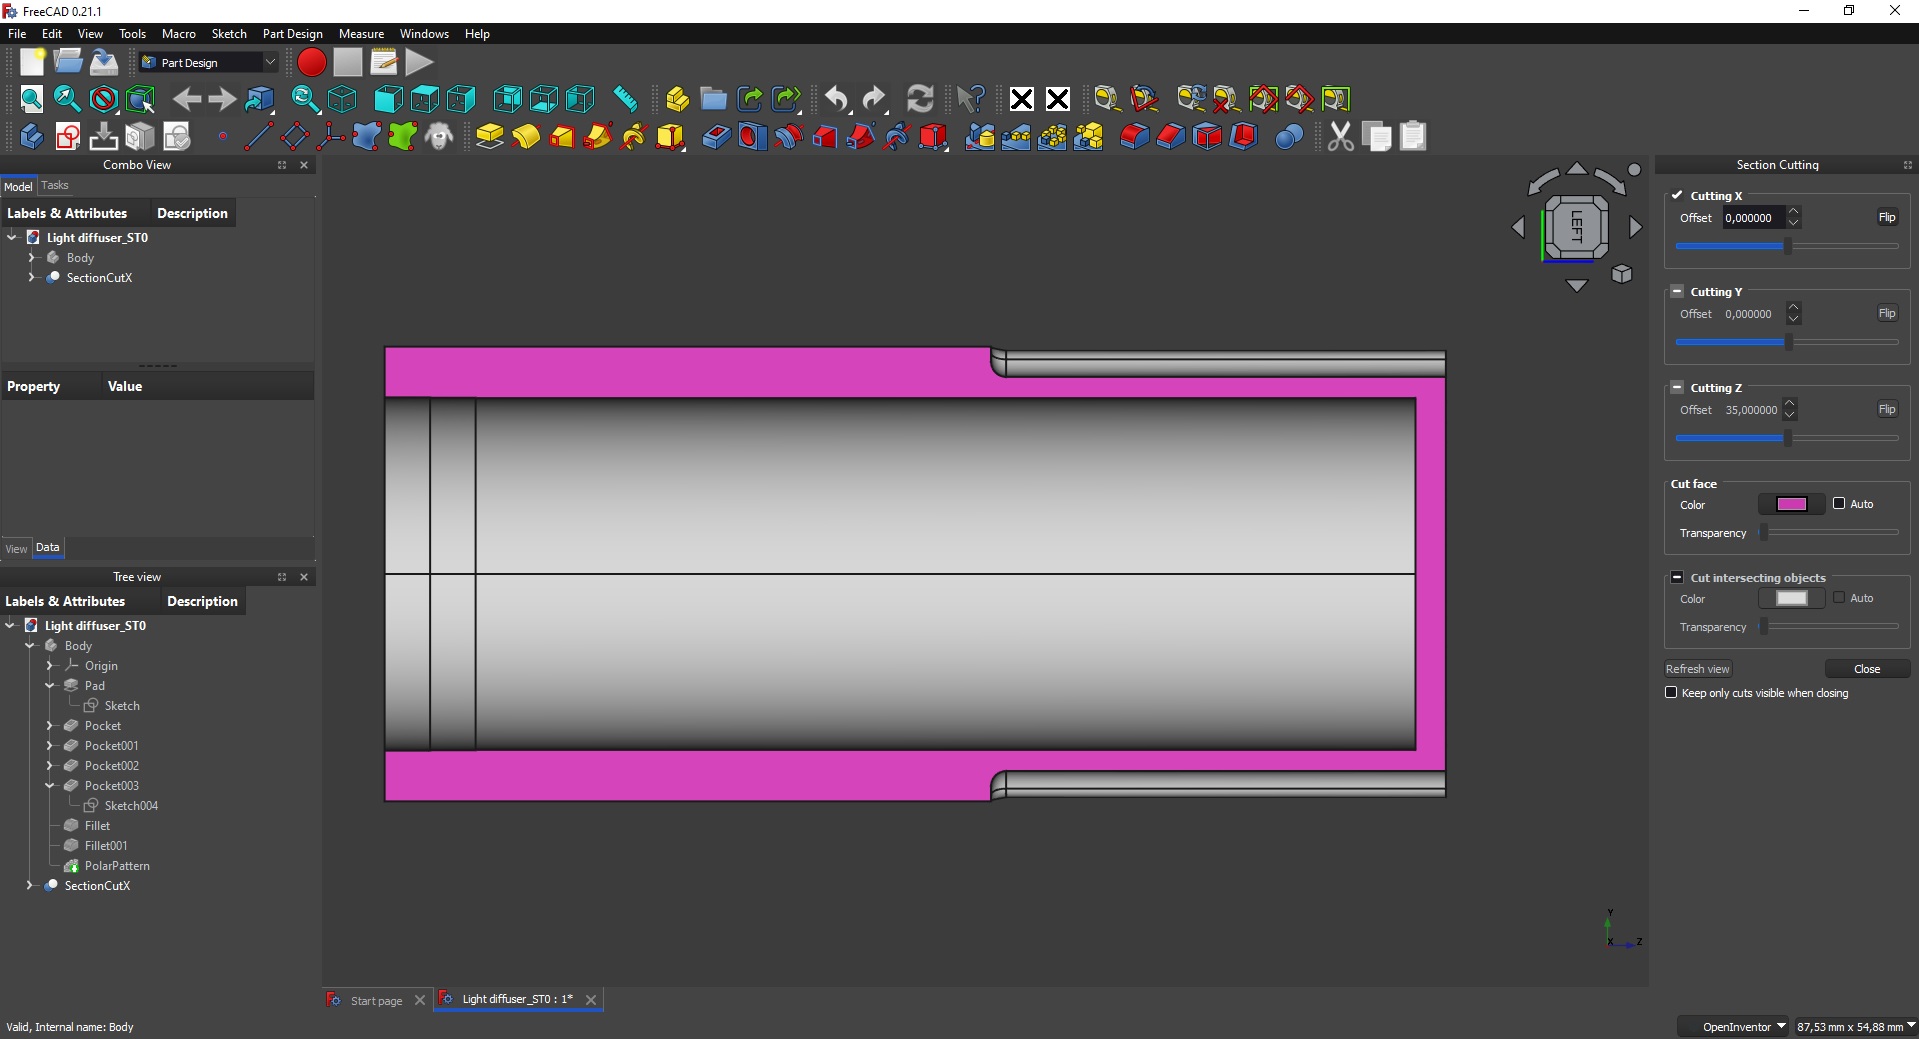Switch to the Tasks tab
Screen dimensions: 1919x1039
pyautogui.click(x=55, y=185)
